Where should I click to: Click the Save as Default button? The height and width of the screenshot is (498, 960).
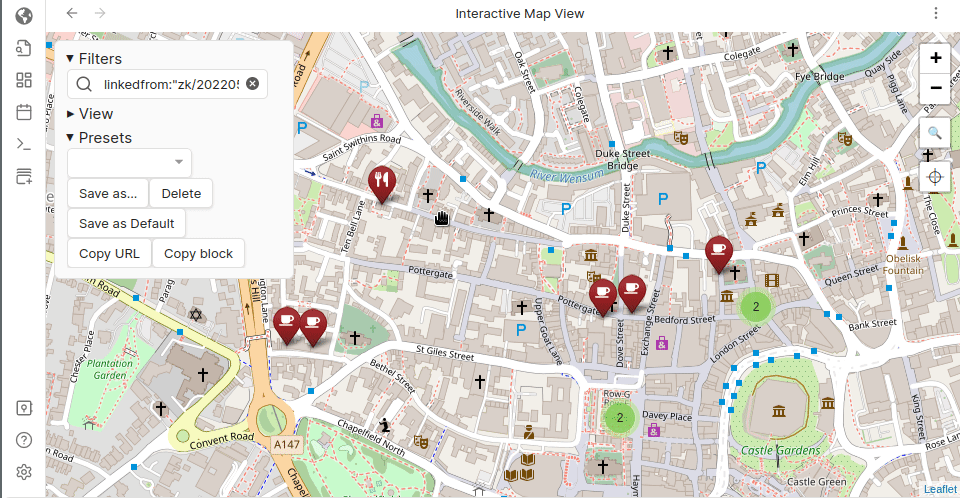coord(127,224)
